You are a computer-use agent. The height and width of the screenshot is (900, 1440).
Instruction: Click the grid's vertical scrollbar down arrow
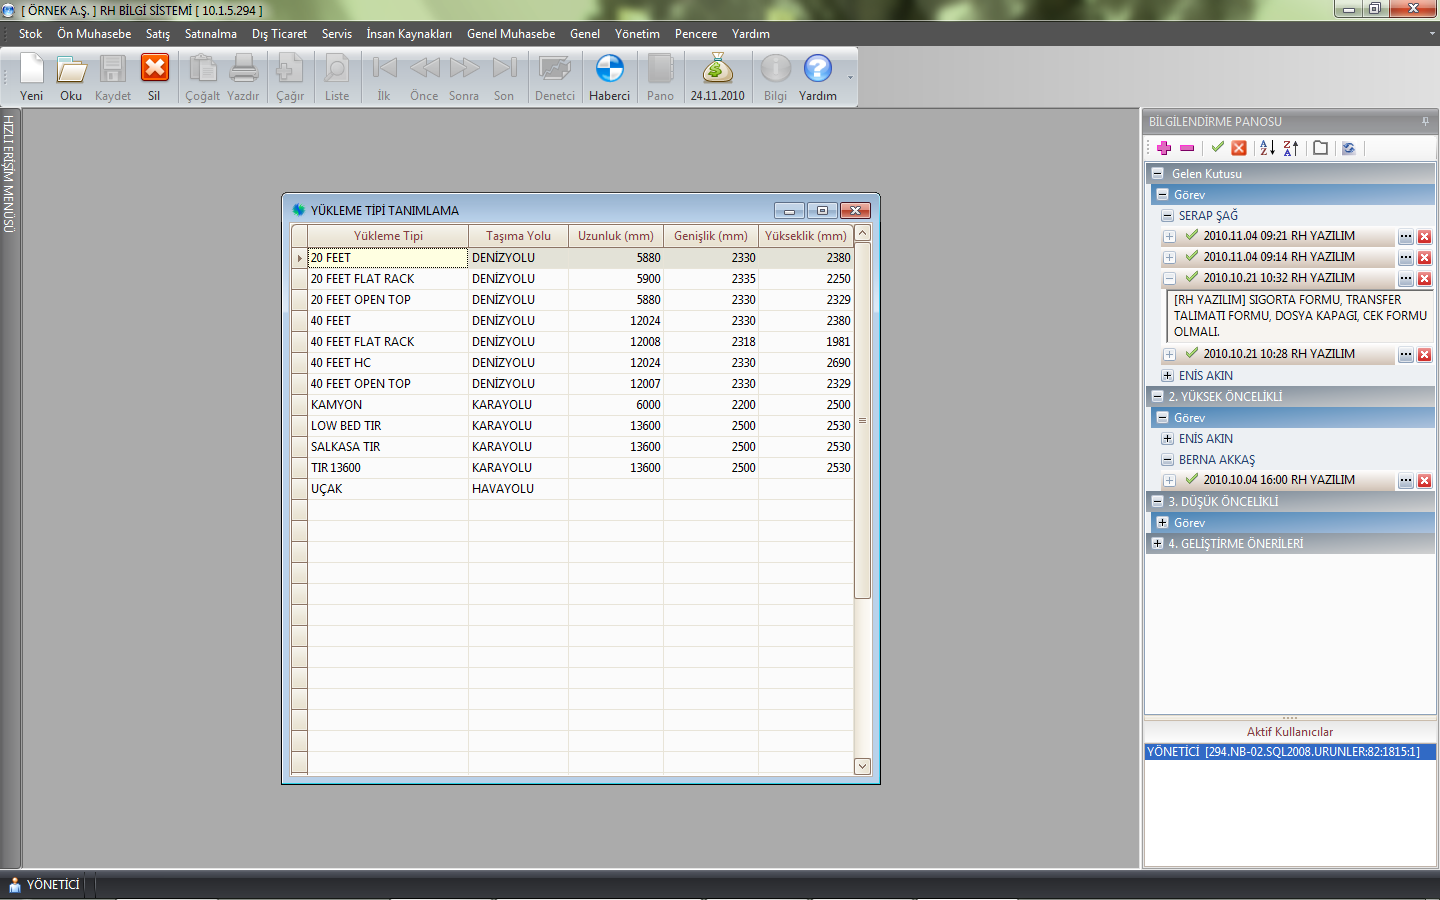[x=862, y=766]
